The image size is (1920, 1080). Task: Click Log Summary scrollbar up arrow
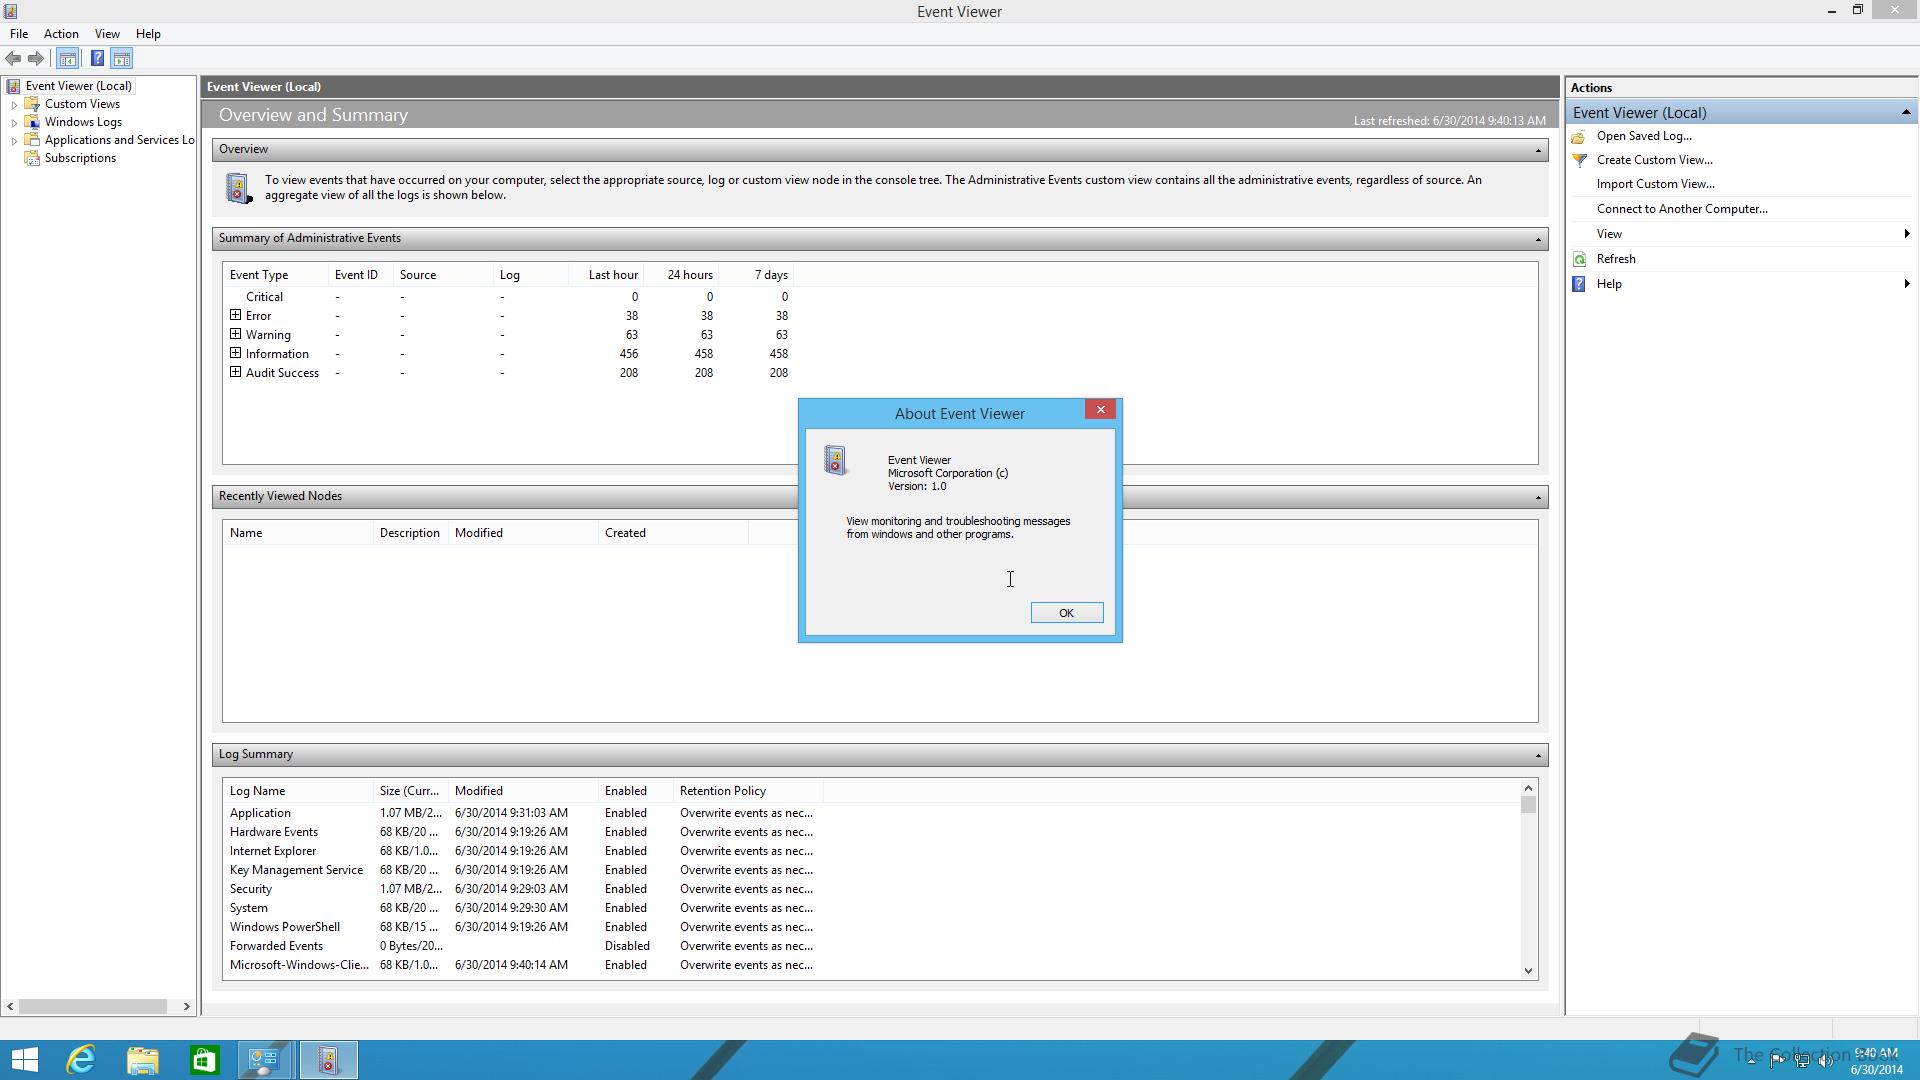coord(1528,788)
